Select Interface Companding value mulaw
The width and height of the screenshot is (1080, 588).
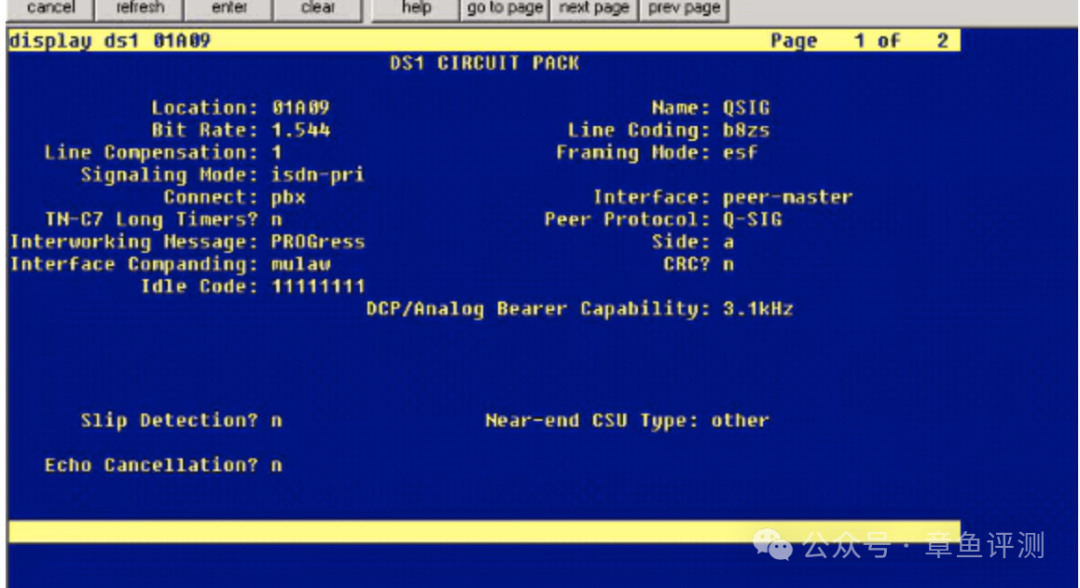click(301, 264)
